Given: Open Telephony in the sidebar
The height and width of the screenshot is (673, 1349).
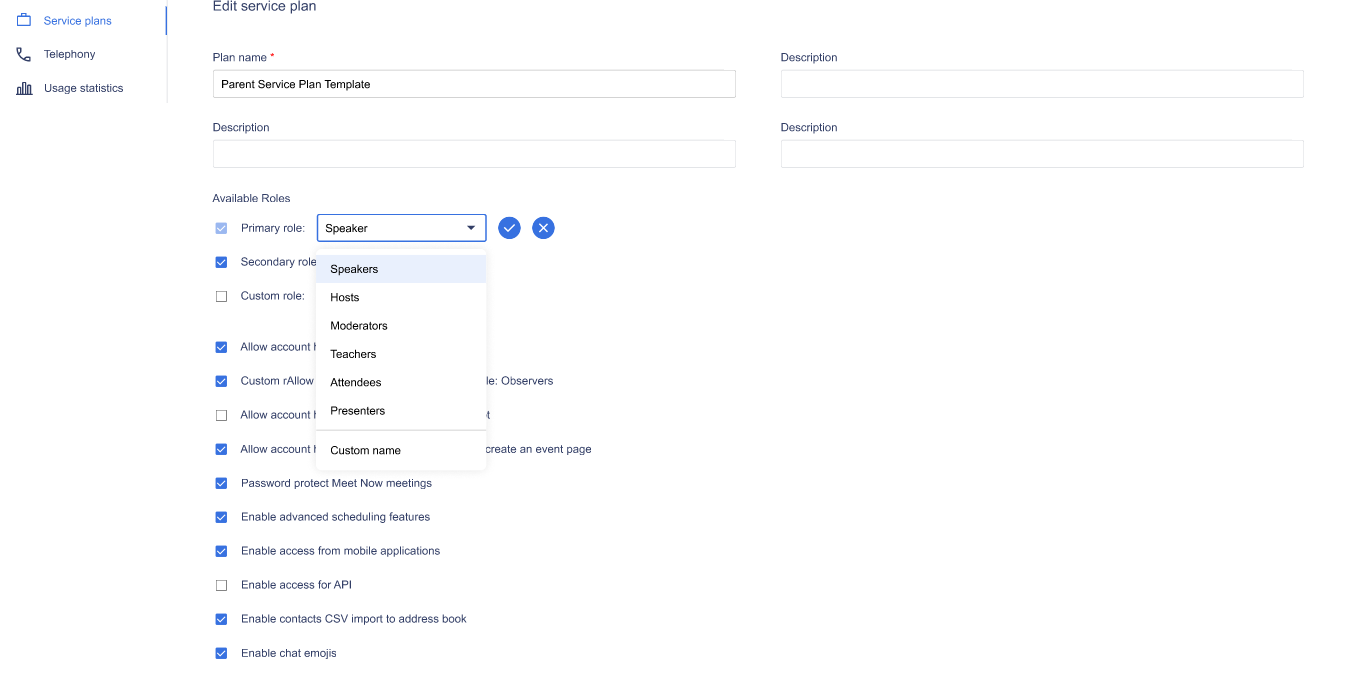Looking at the screenshot, I should [69, 54].
